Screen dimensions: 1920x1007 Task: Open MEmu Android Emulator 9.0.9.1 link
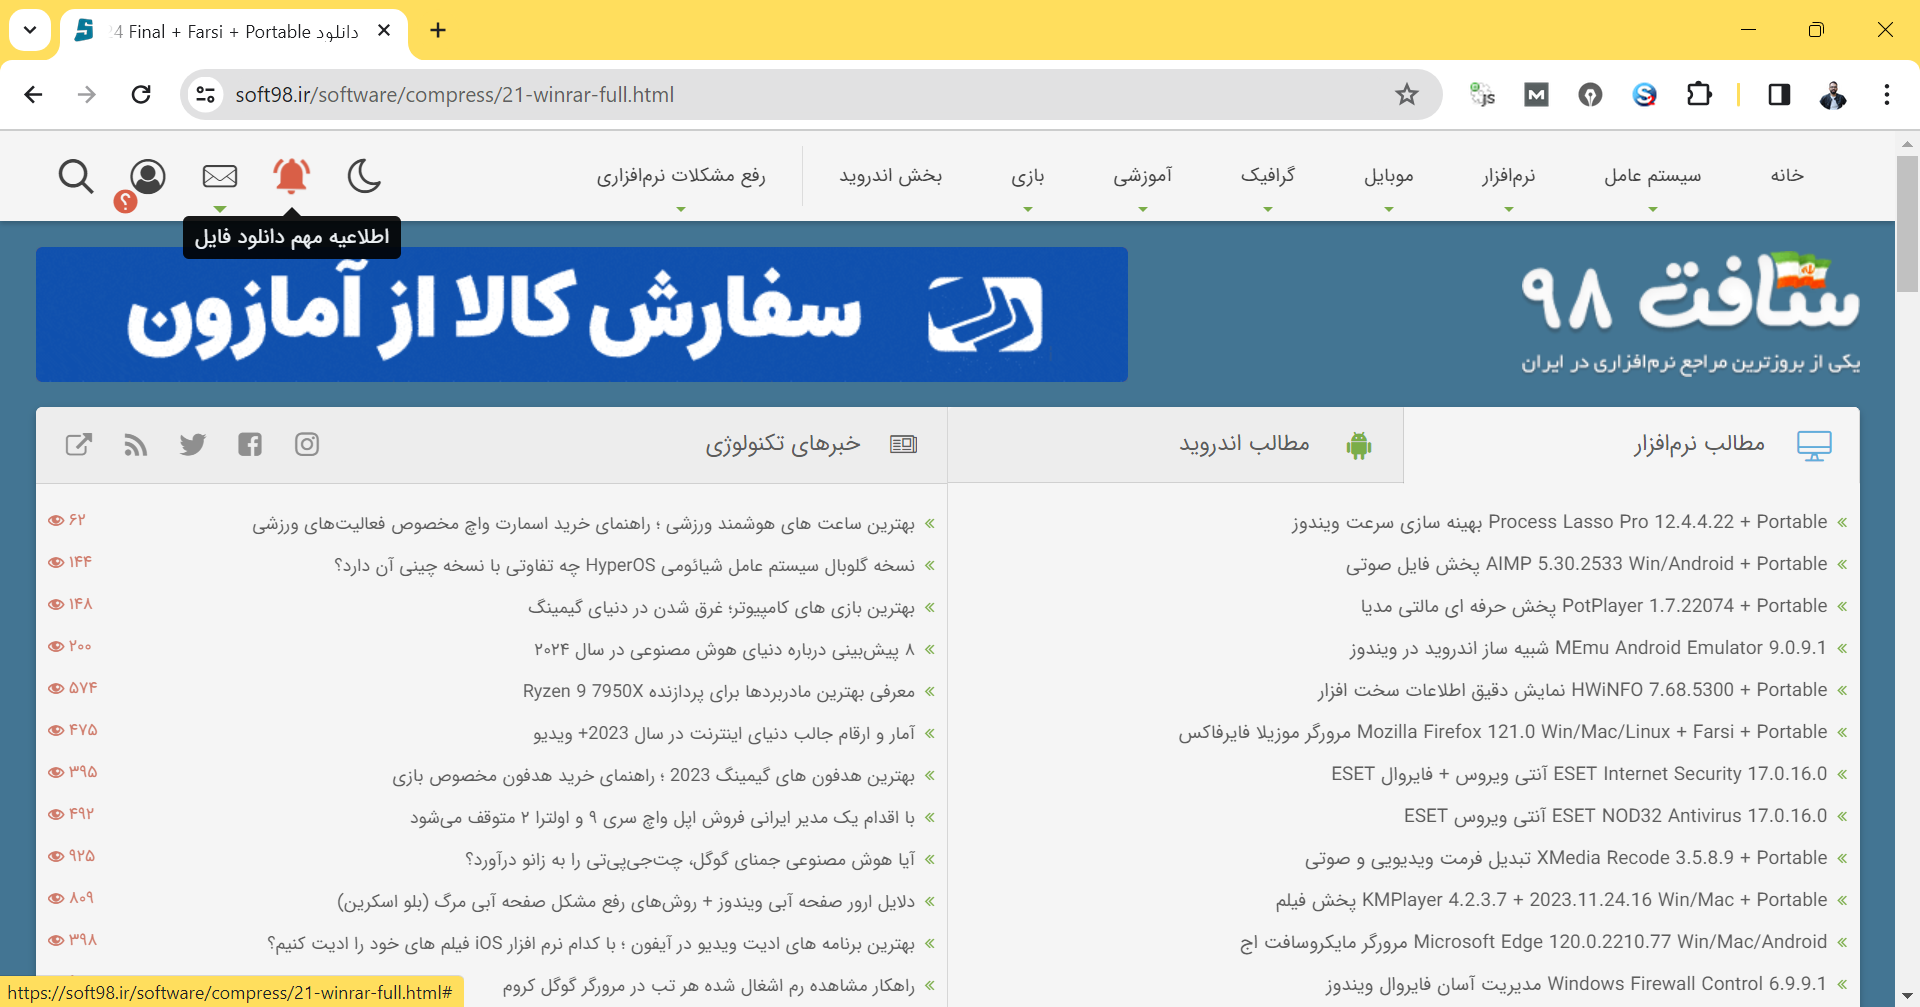[x=1588, y=648]
